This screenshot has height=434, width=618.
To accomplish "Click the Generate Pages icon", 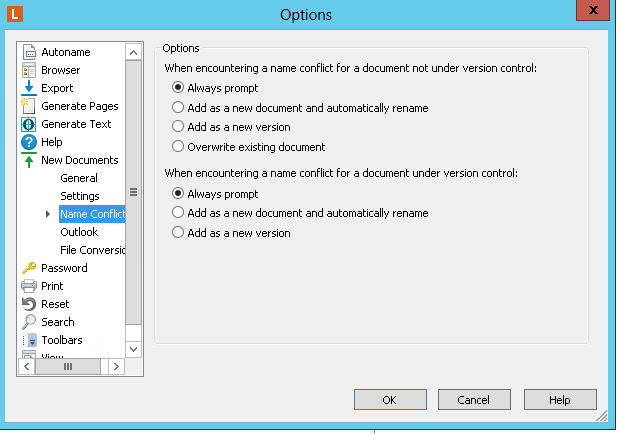I will pyautogui.click(x=29, y=106).
